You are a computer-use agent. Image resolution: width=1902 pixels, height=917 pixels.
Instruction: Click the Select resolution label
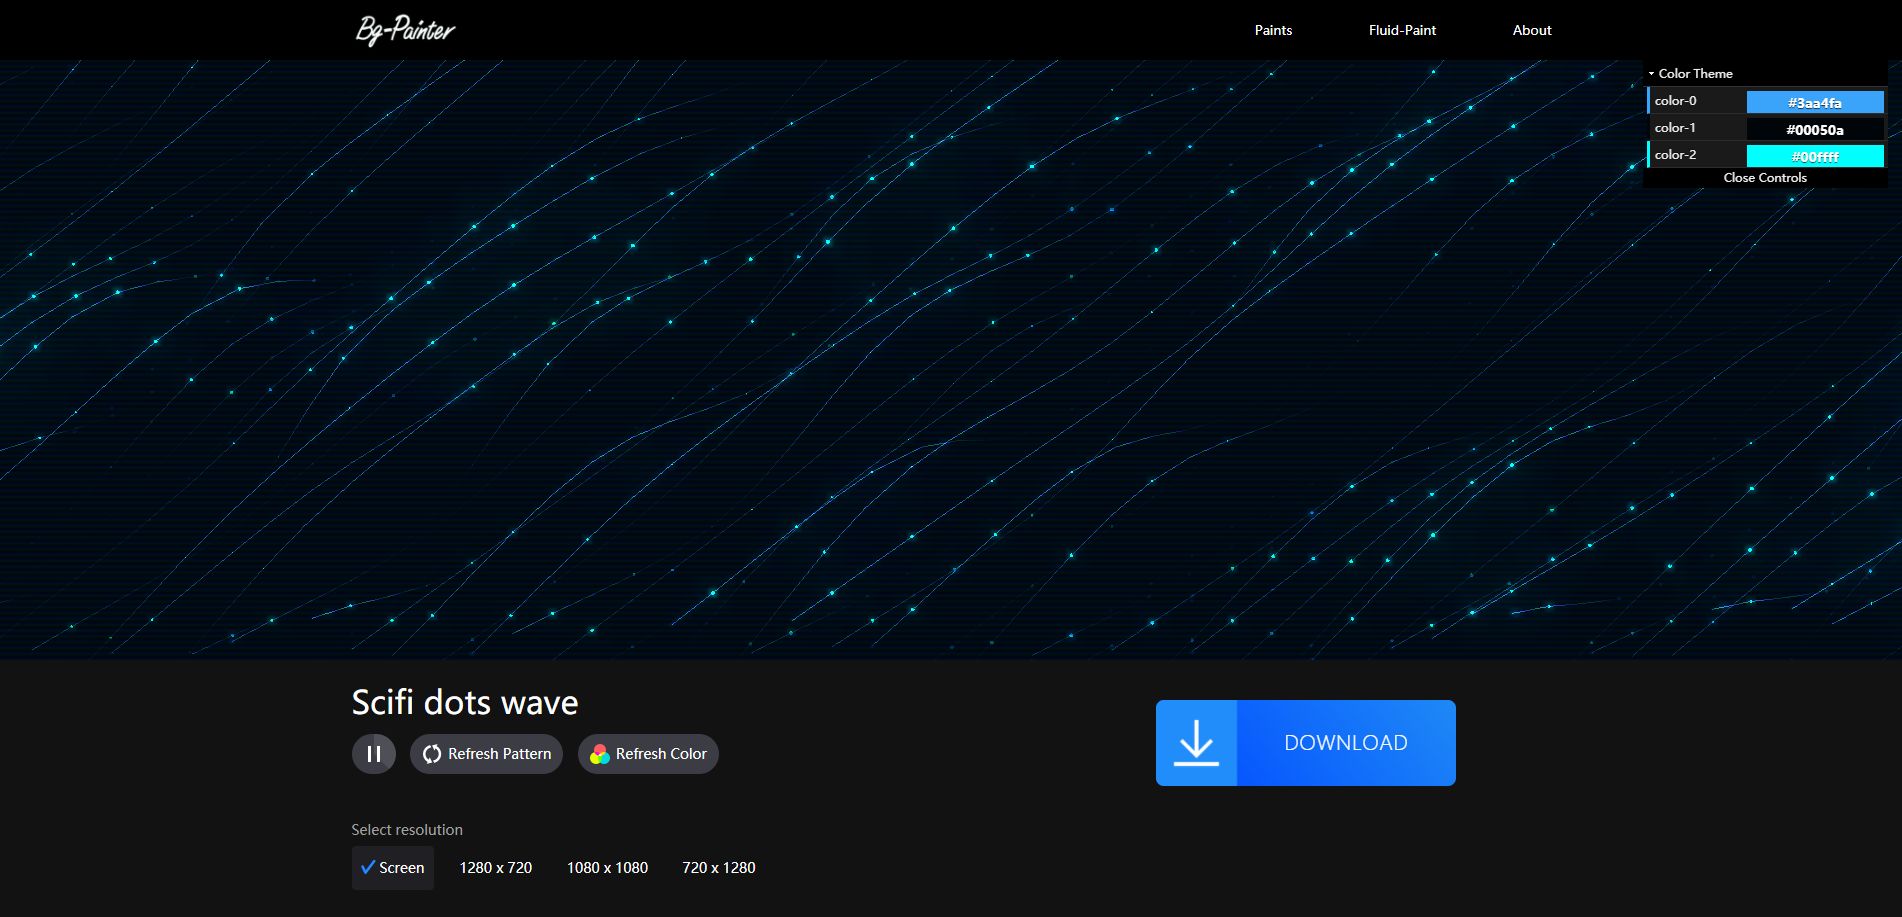[x=407, y=830]
